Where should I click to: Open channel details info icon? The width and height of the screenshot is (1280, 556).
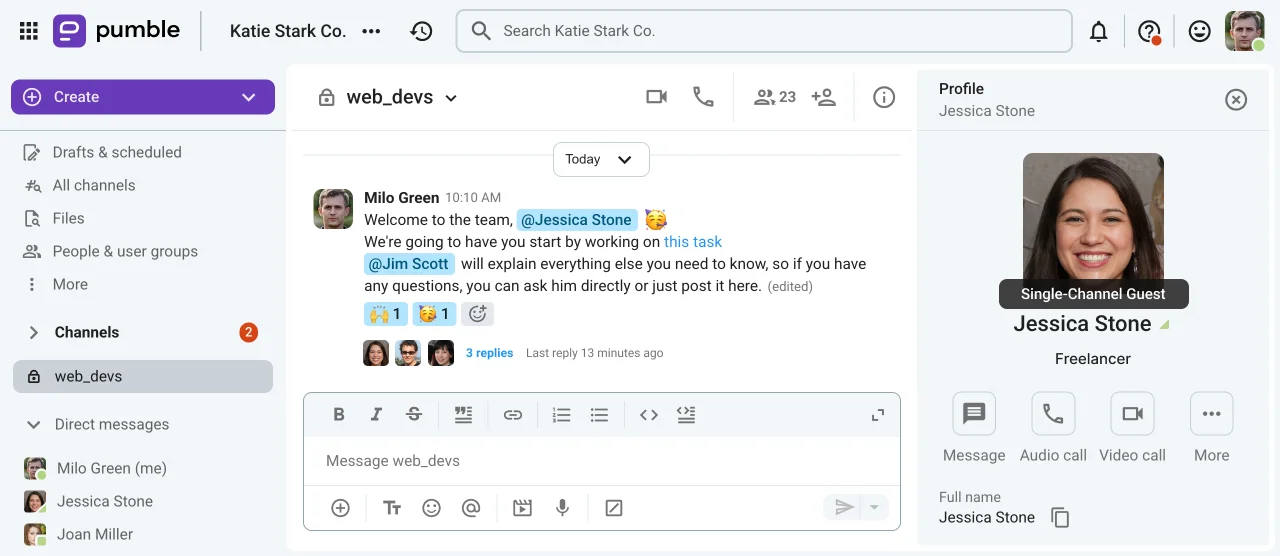[884, 97]
